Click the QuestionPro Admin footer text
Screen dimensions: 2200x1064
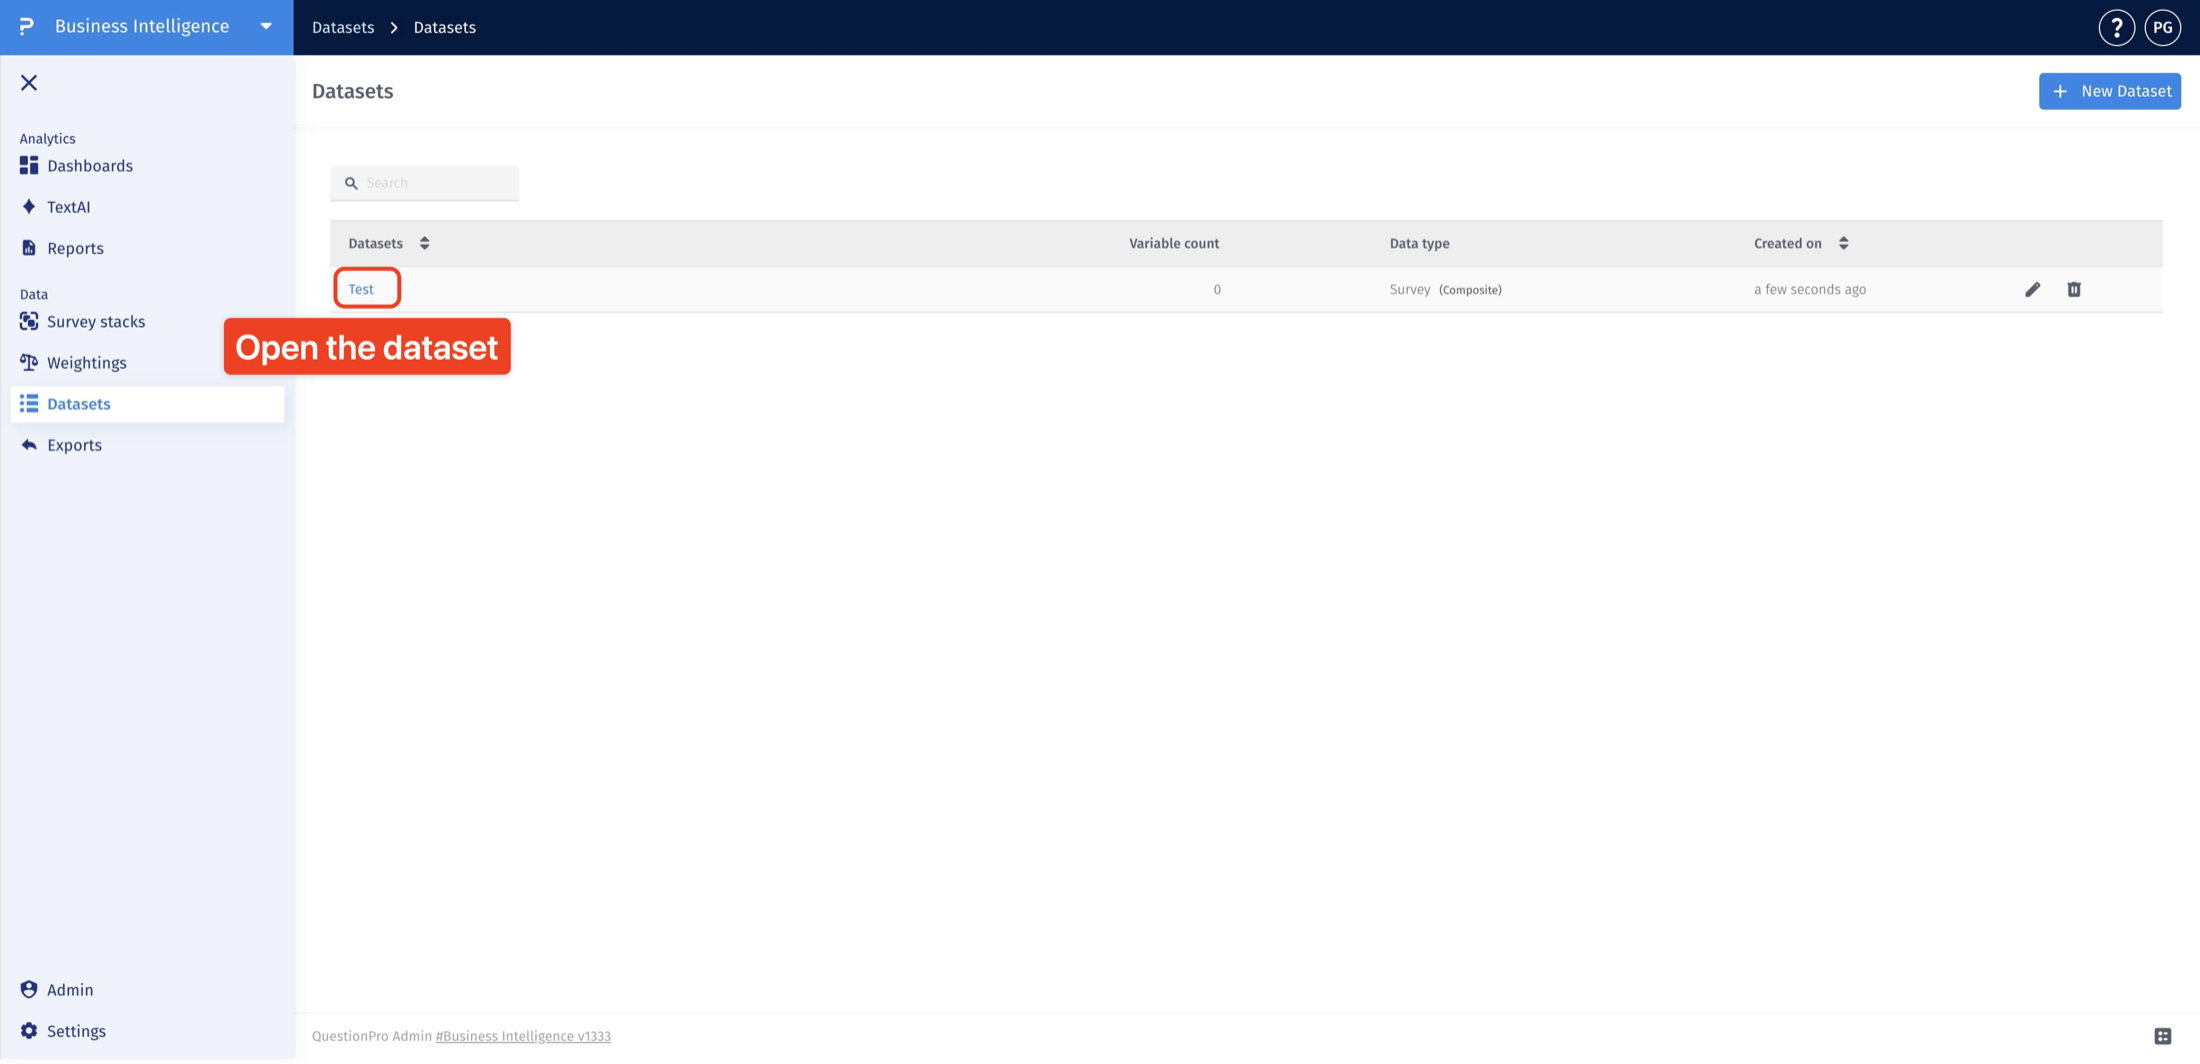tap(372, 1036)
